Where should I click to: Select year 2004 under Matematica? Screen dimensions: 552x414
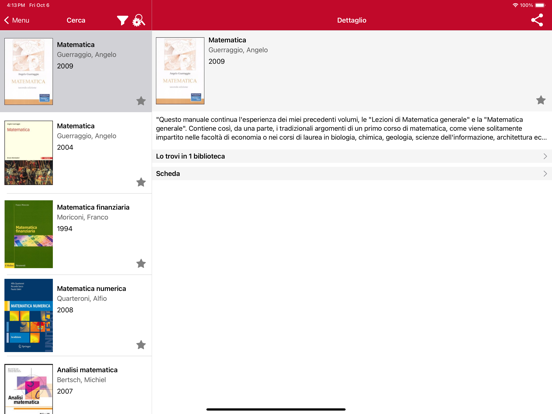pos(65,147)
